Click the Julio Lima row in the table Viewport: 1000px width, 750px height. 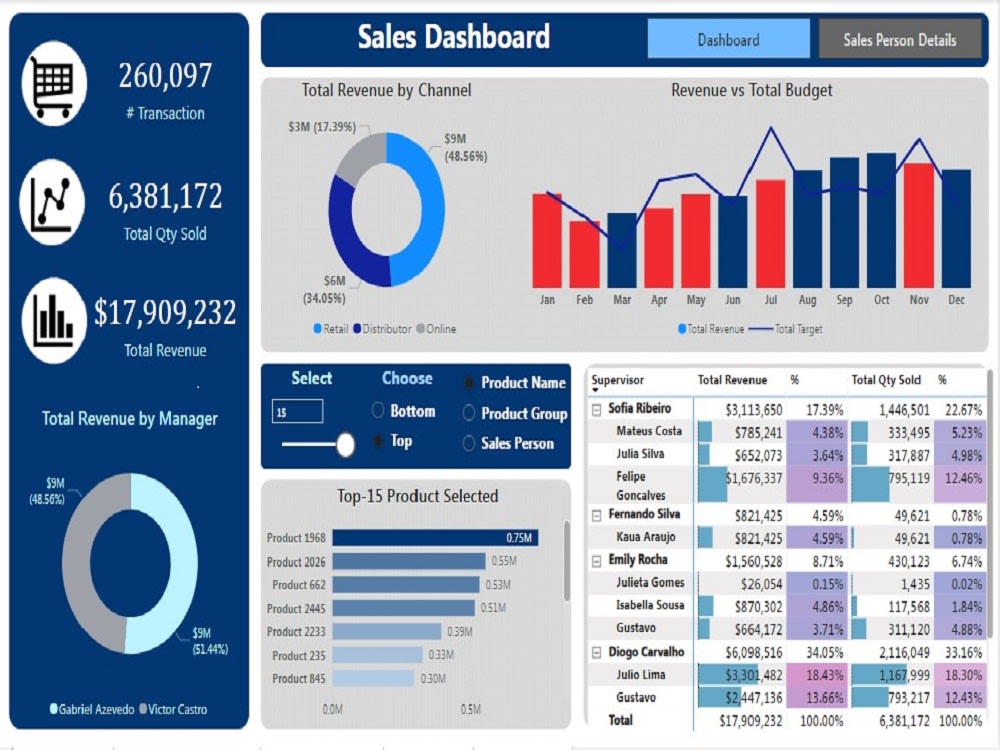[x=641, y=674]
